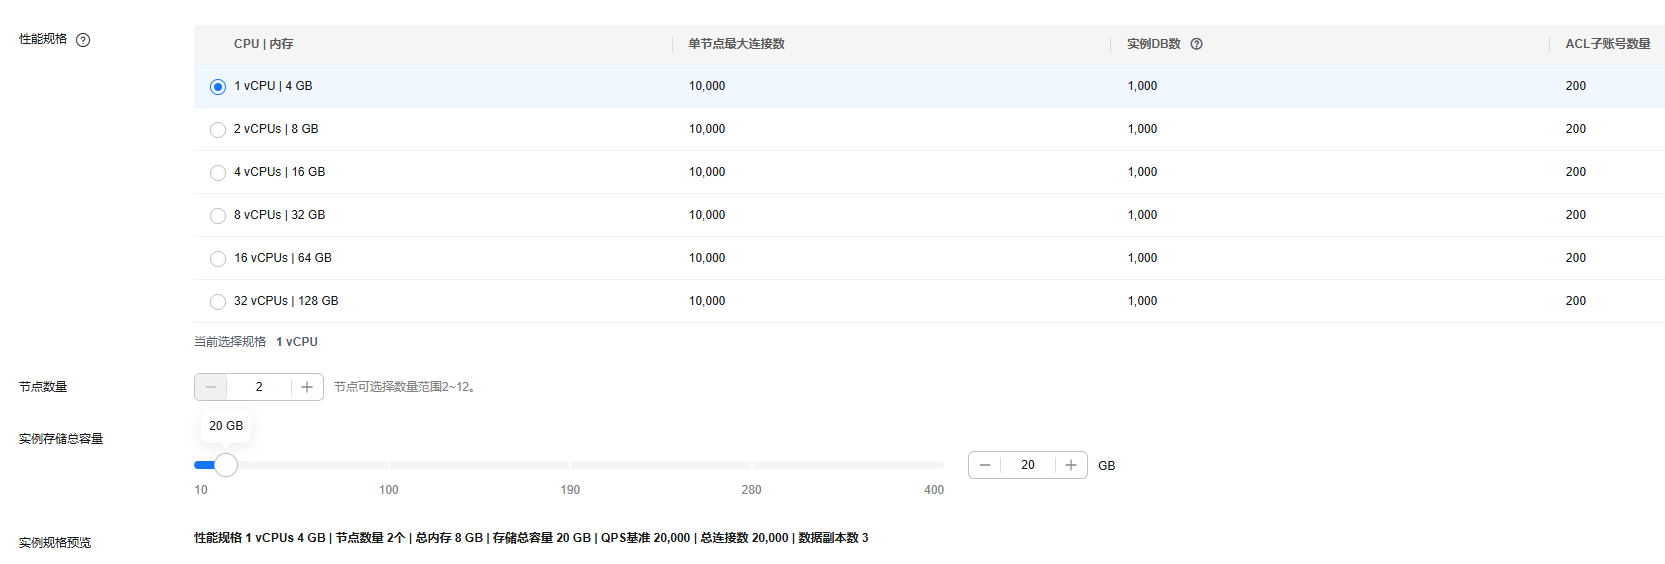The image size is (1665, 564).
Task: Decrease storage capacity with minus button
Action: coord(985,465)
